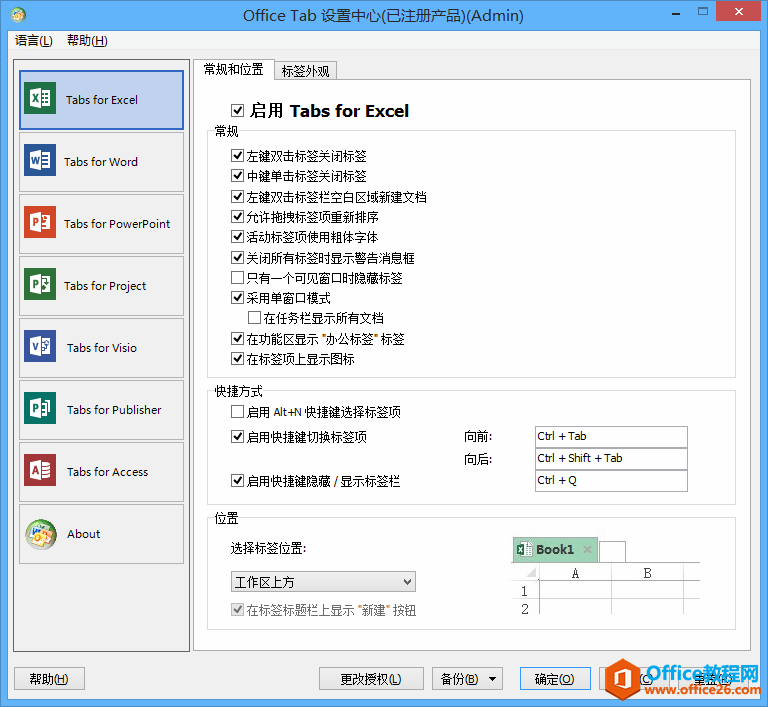This screenshot has width=768, height=707.
Task: Toggle 在标签标题栏上显示新建按钮 checkbox
Action: point(238,610)
